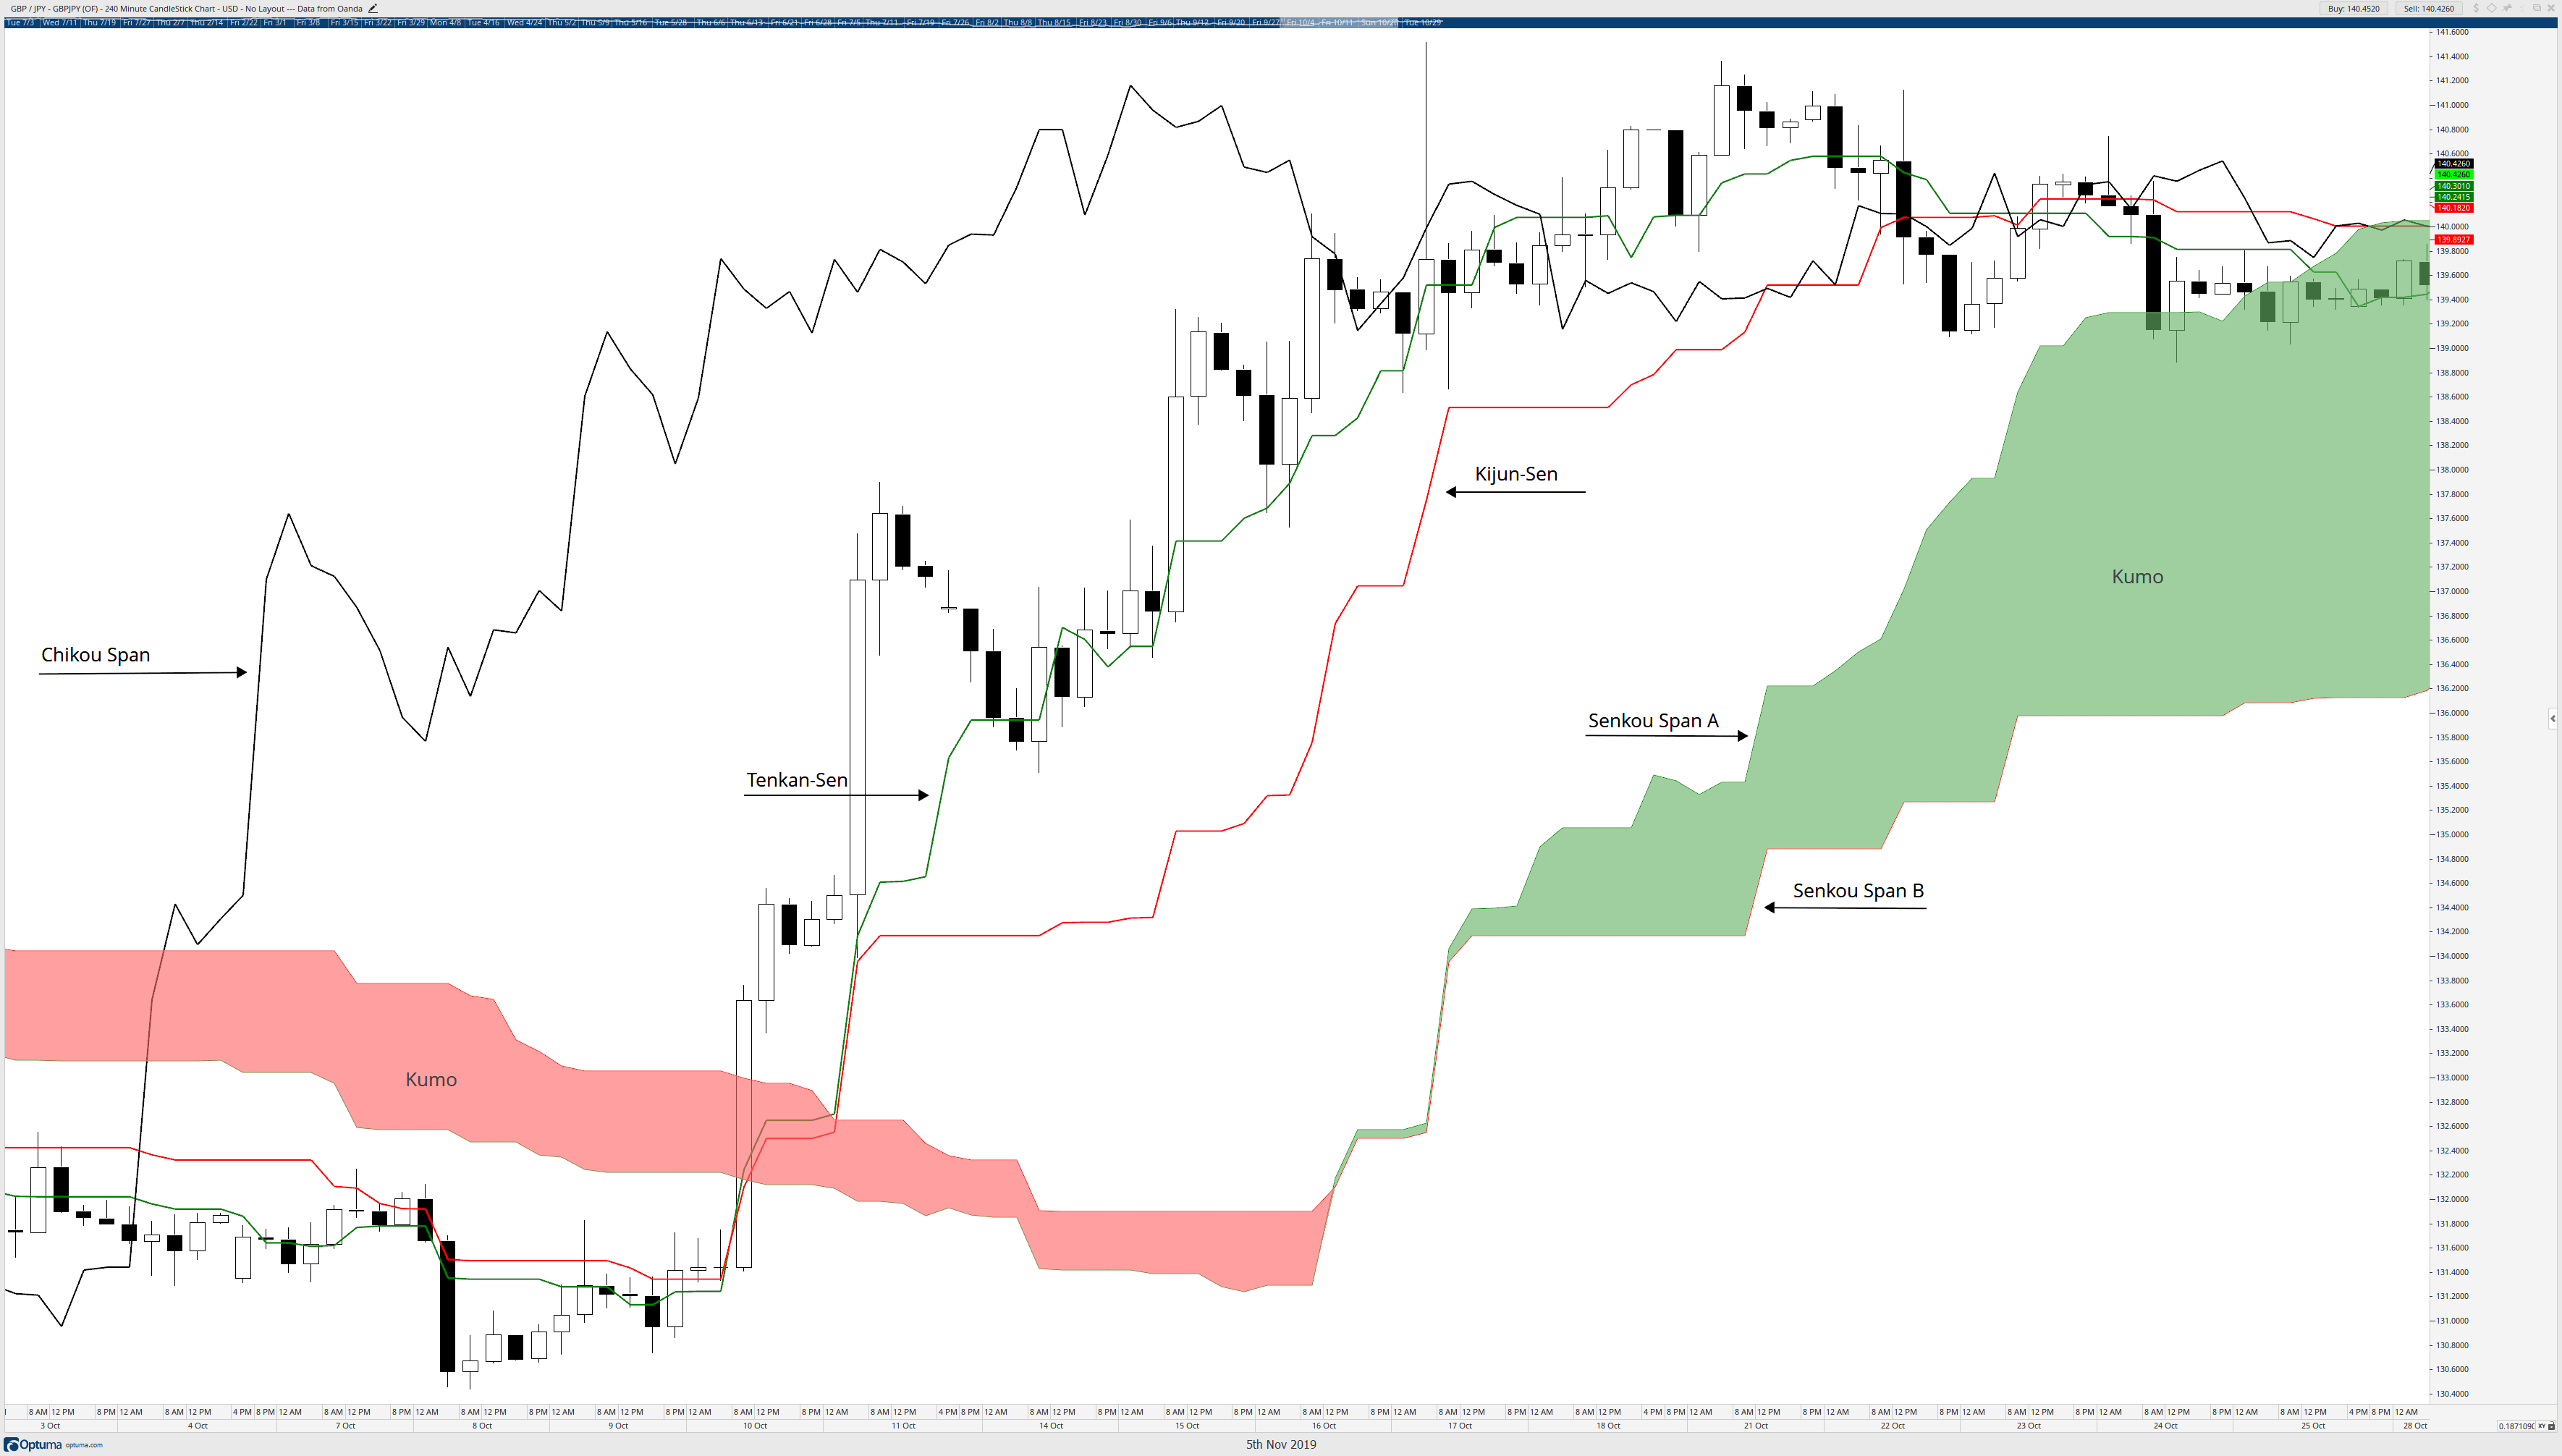Click the 21 Oct date on time axis
This screenshot has height=1456, width=2562.
[x=1756, y=1426]
